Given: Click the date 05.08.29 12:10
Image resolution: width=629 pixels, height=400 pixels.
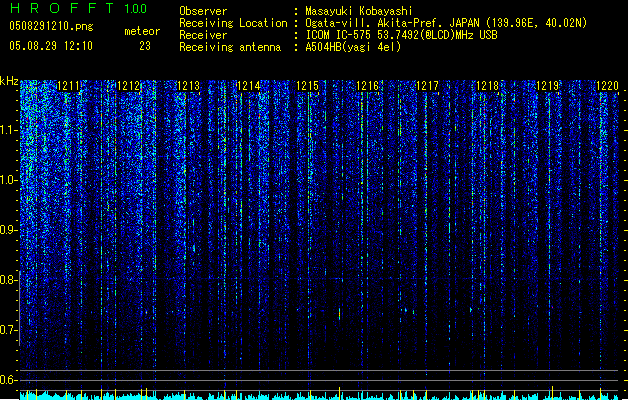Looking at the screenshot, I should pyautogui.click(x=51, y=46).
